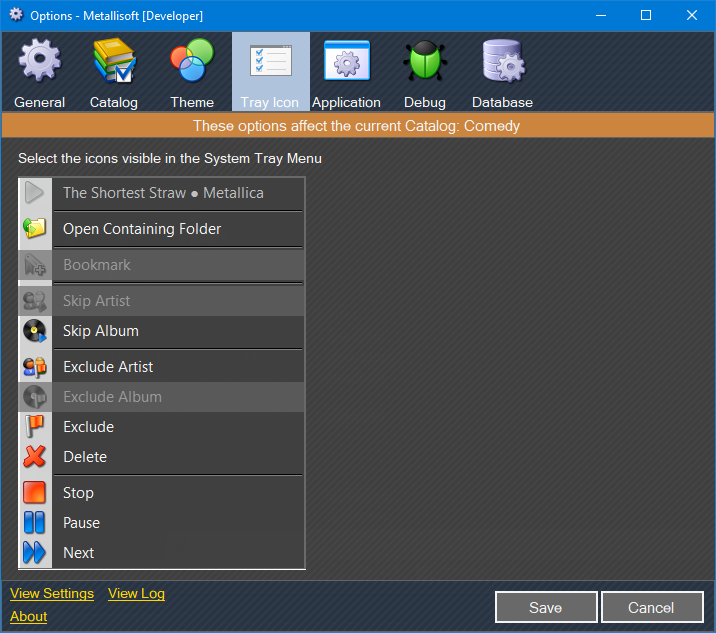Click the Skip Album vinyl icon
Viewport: 716px width, 633px height.
click(35, 331)
